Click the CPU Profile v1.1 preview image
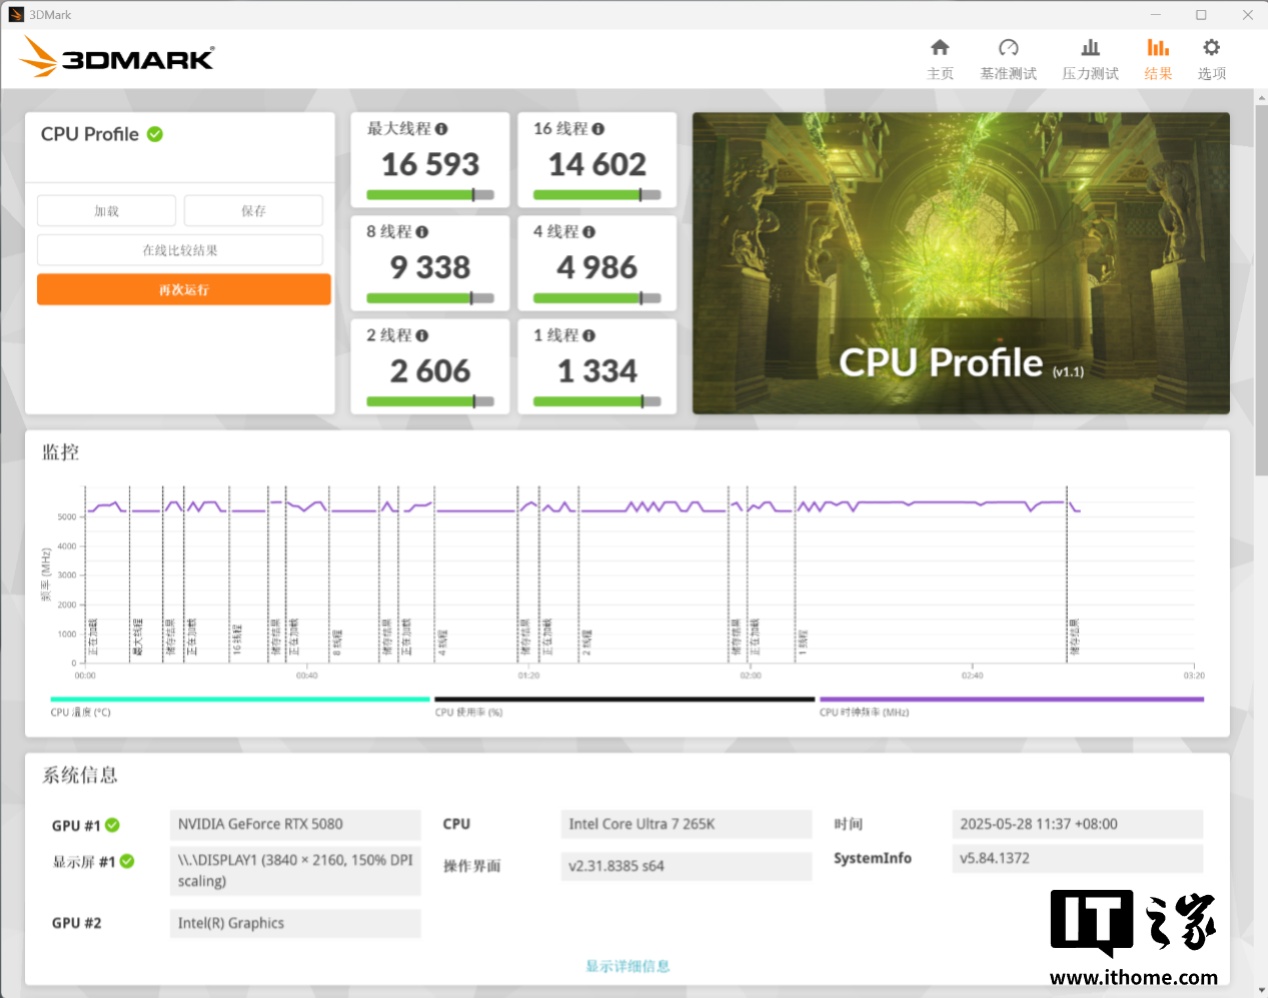This screenshot has width=1268, height=998. point(960,263)
